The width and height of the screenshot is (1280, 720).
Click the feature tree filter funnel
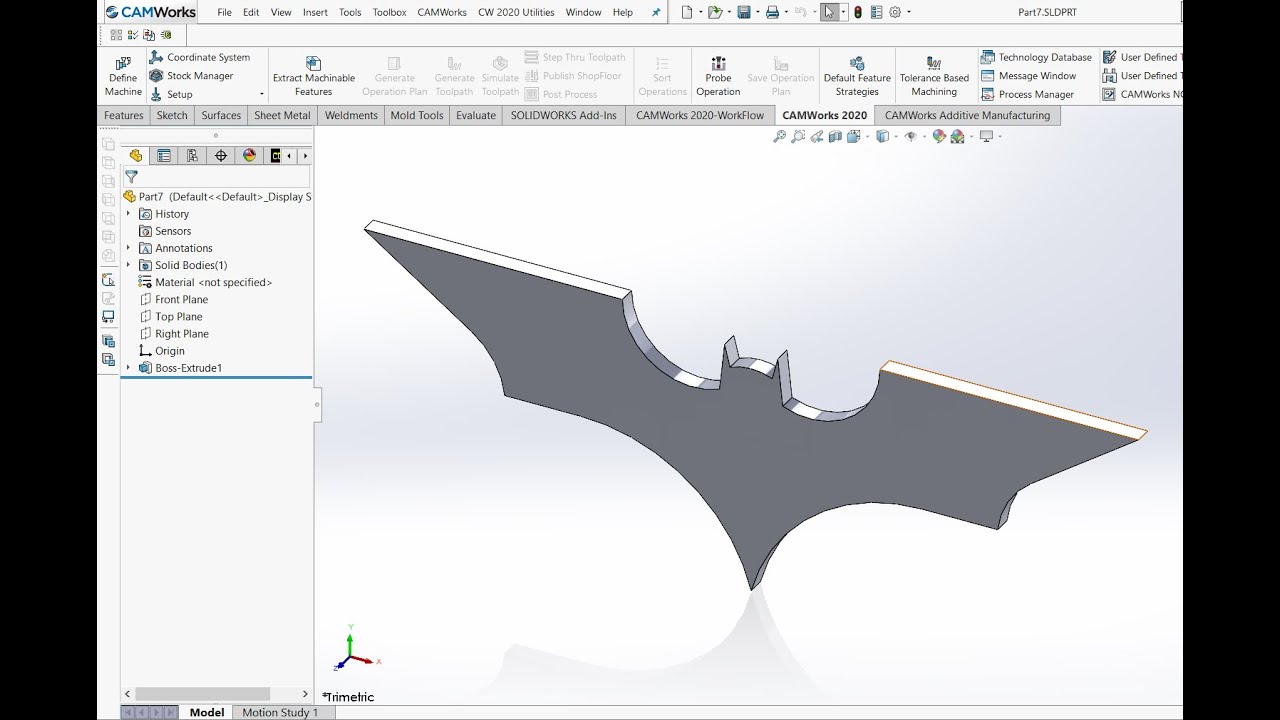pos(131,177)
